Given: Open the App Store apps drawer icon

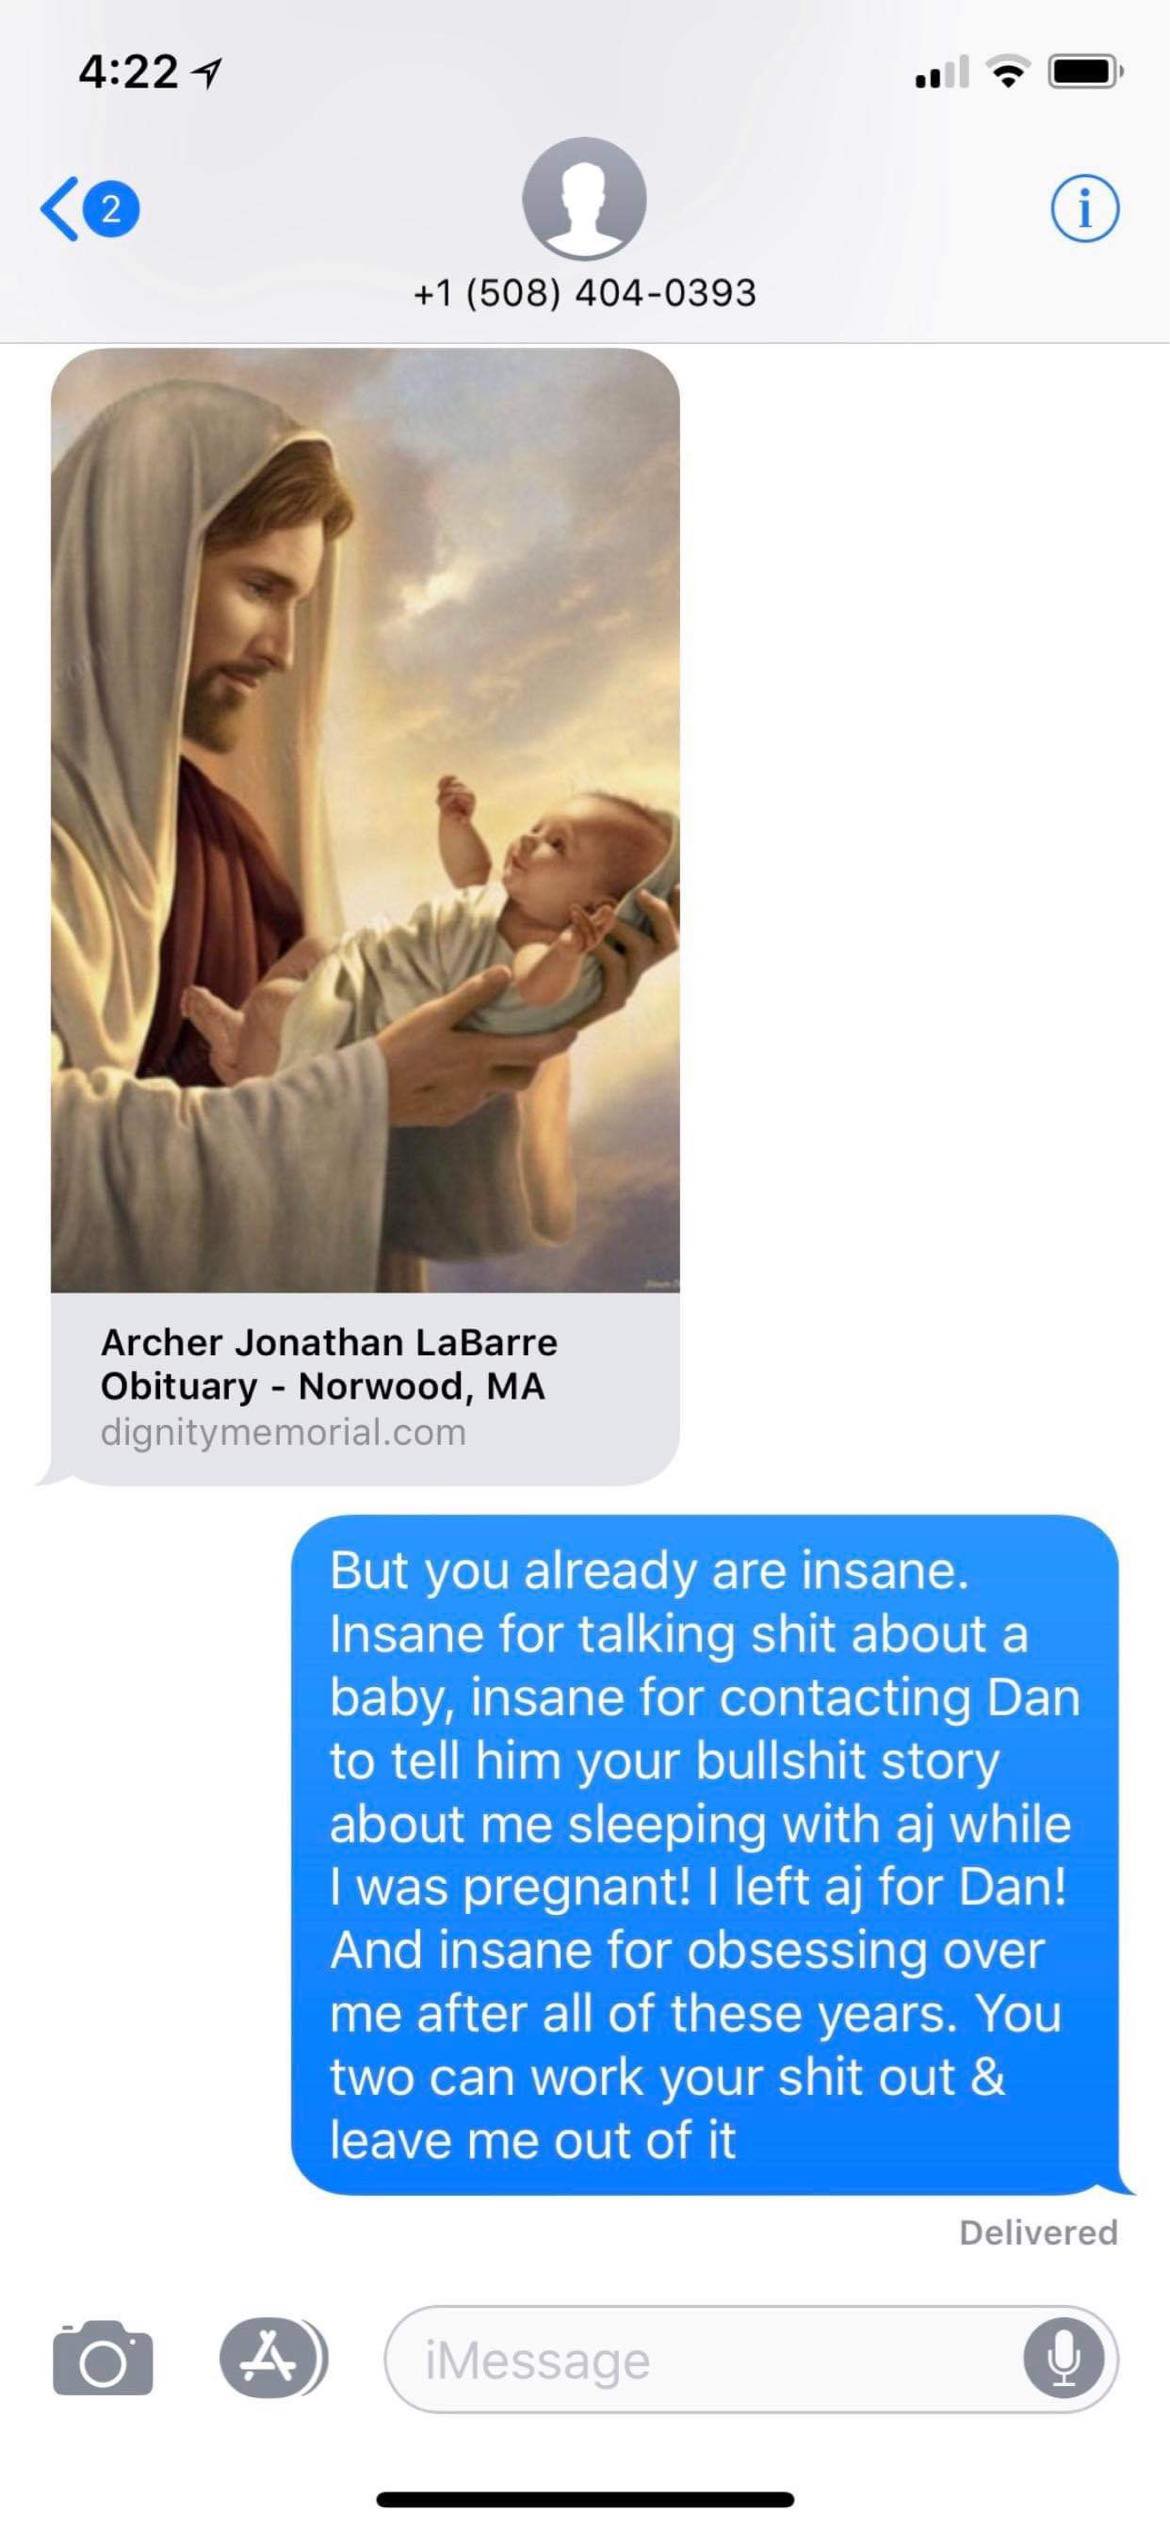Looking at the screenshot, I should click(x=272, y=2357).
